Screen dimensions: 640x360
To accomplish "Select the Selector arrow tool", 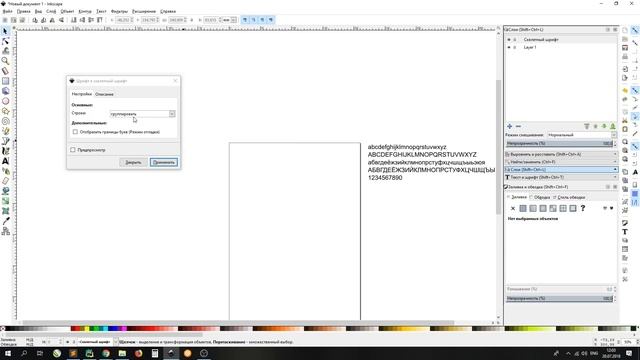I will 5,31.
